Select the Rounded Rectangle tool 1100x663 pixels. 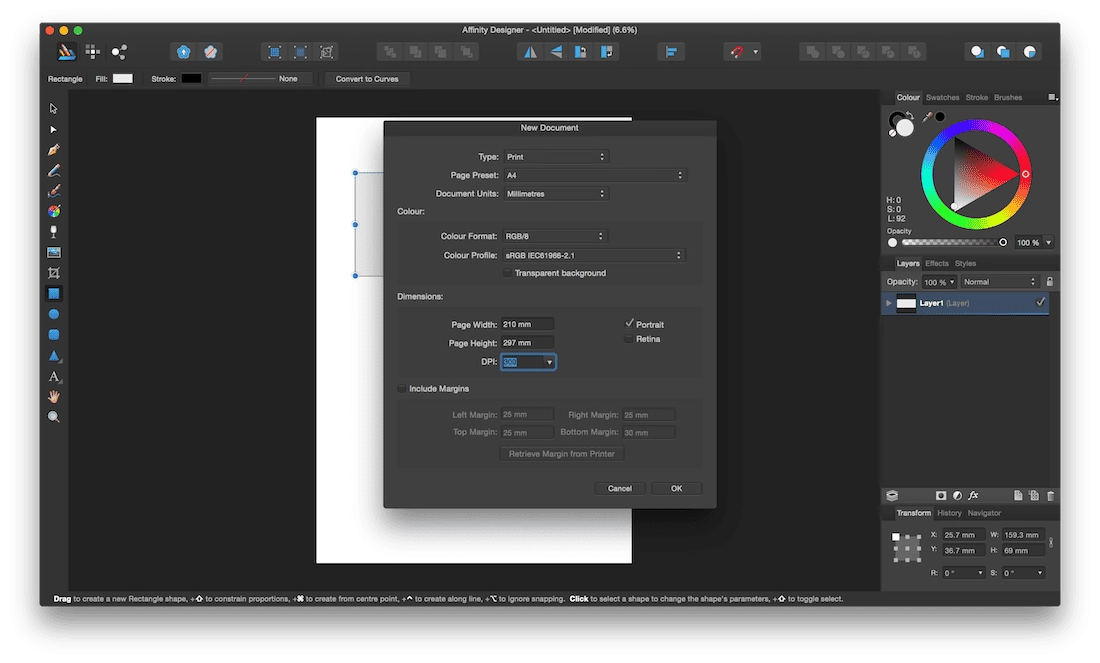[x=53, y=335]
